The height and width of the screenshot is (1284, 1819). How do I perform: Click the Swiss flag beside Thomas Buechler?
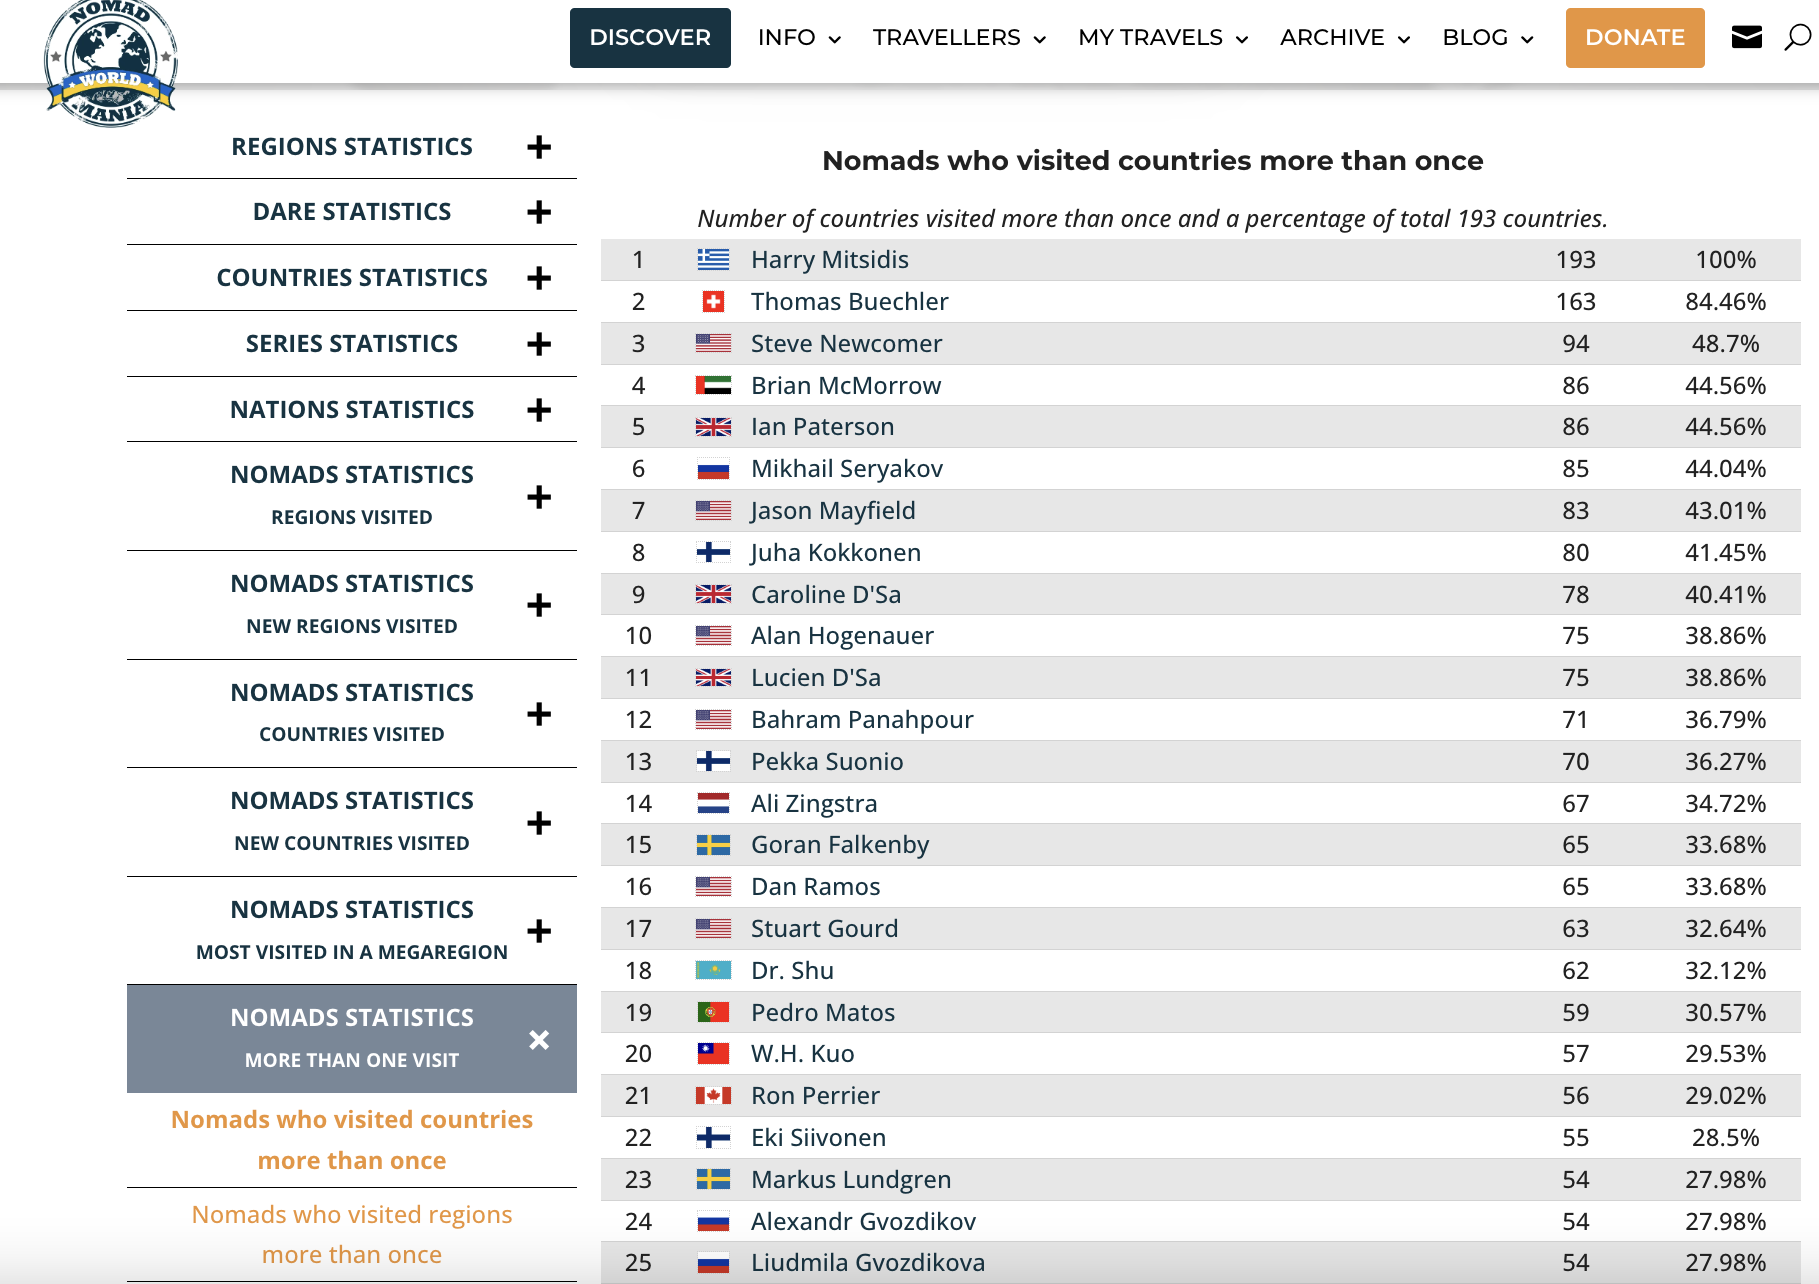[713, 302]
